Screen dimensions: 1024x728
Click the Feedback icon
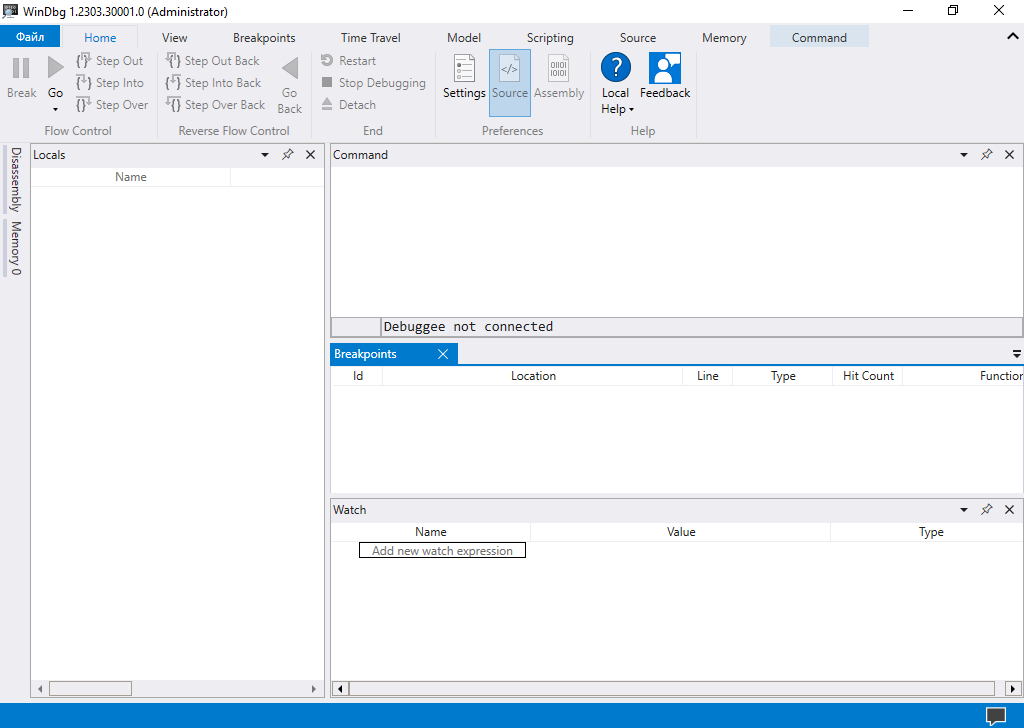[665, 68]
